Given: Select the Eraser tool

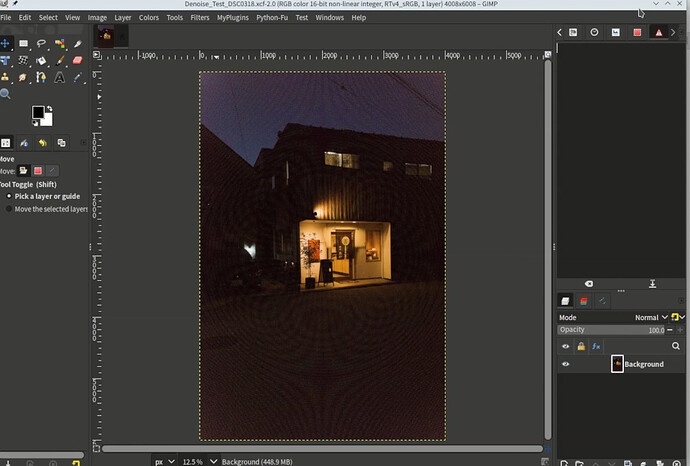Looking at the screenshot, I should coord(77,60).
